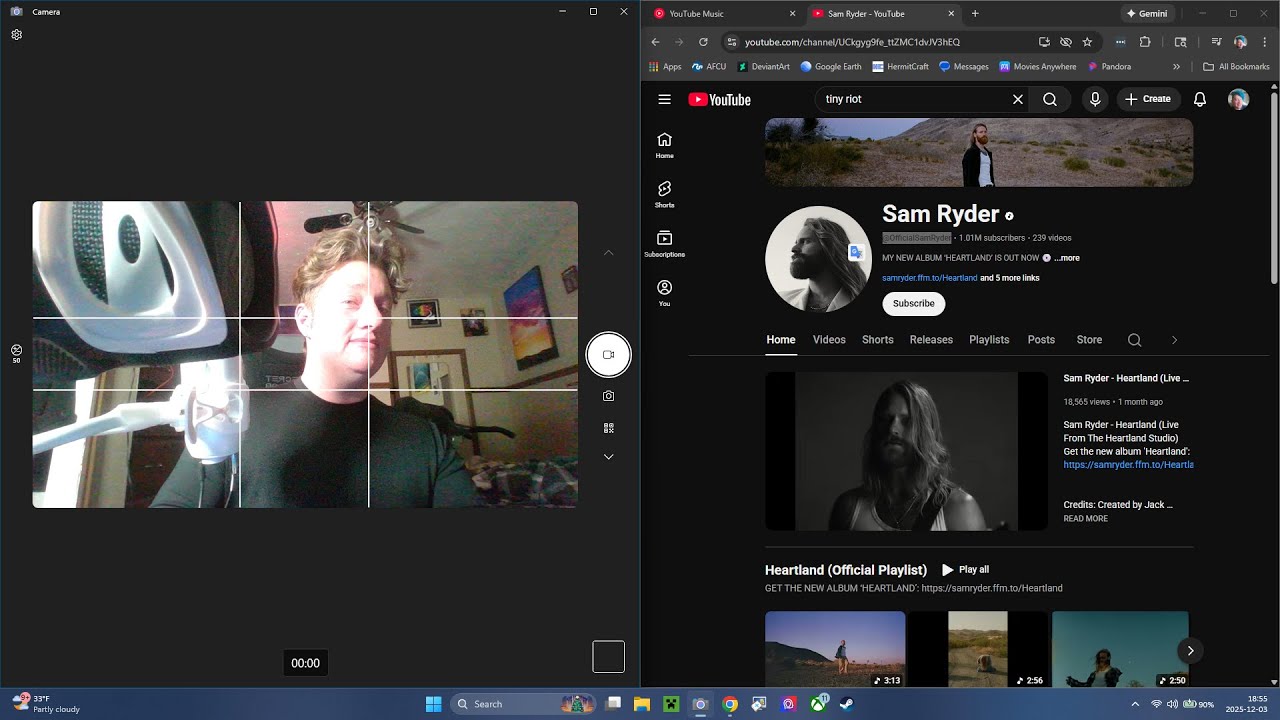Open the HermitCraft bookmark

pos(901,67)
